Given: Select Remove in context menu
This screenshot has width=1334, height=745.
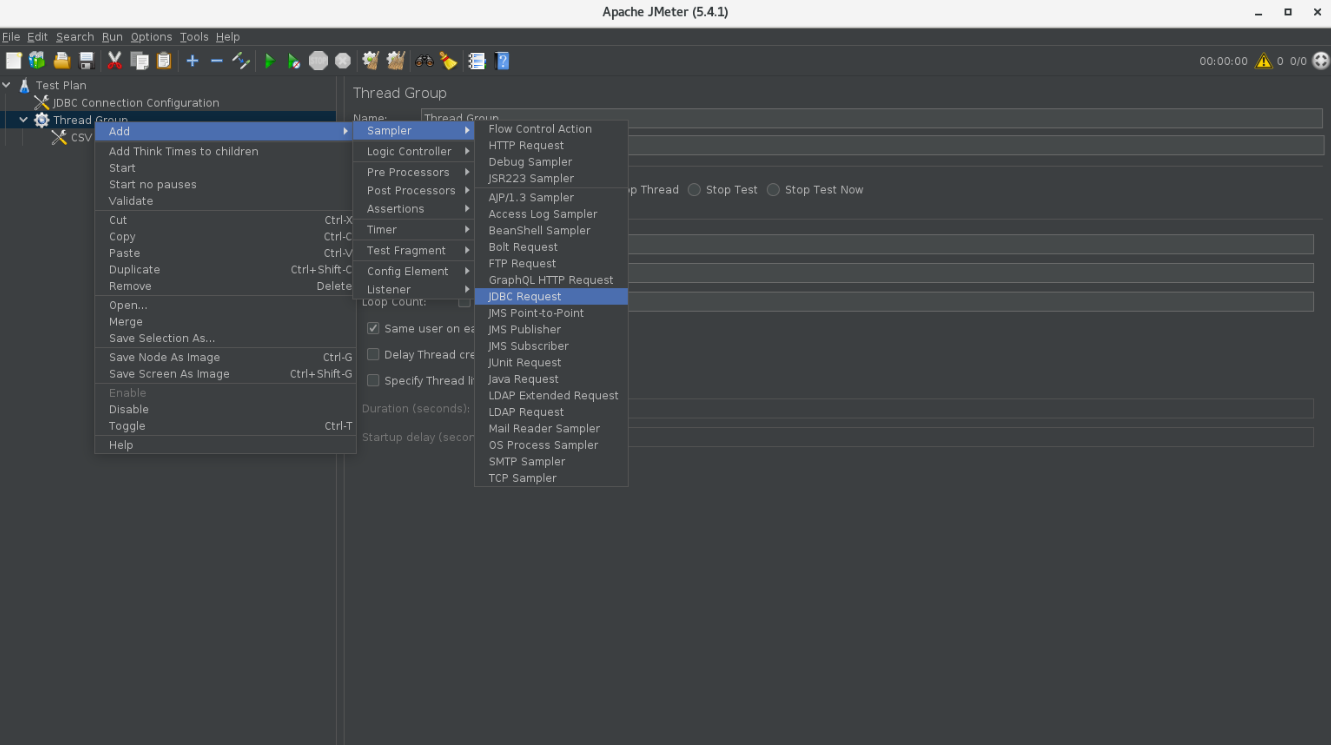Looking at the screenshot, I should [225, 286].
